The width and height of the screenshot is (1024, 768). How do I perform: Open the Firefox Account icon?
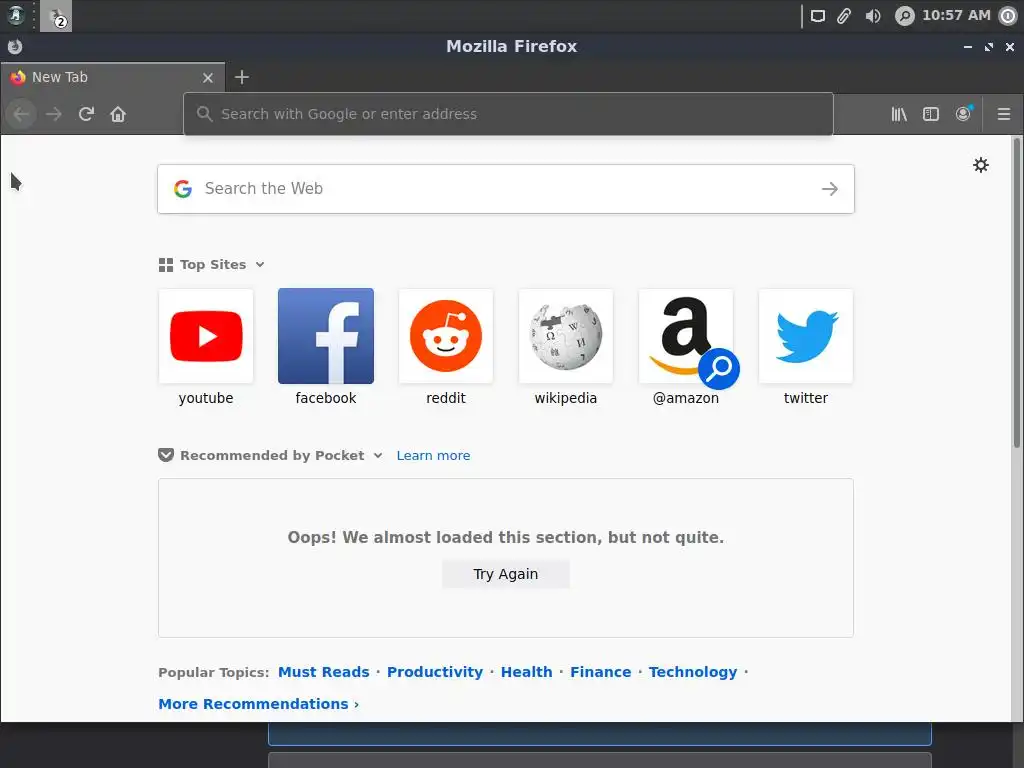tap(963, 114)
